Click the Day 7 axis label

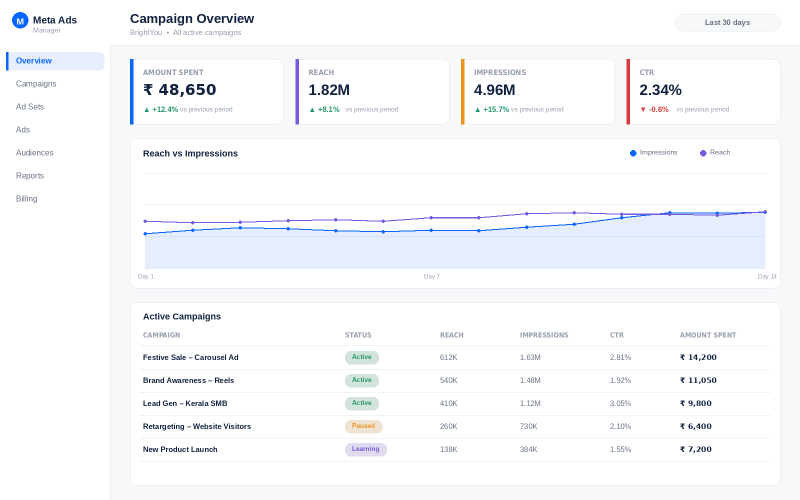432,277
